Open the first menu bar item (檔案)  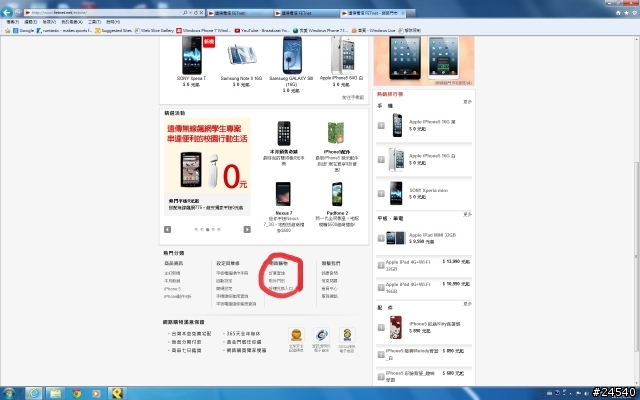13,22
